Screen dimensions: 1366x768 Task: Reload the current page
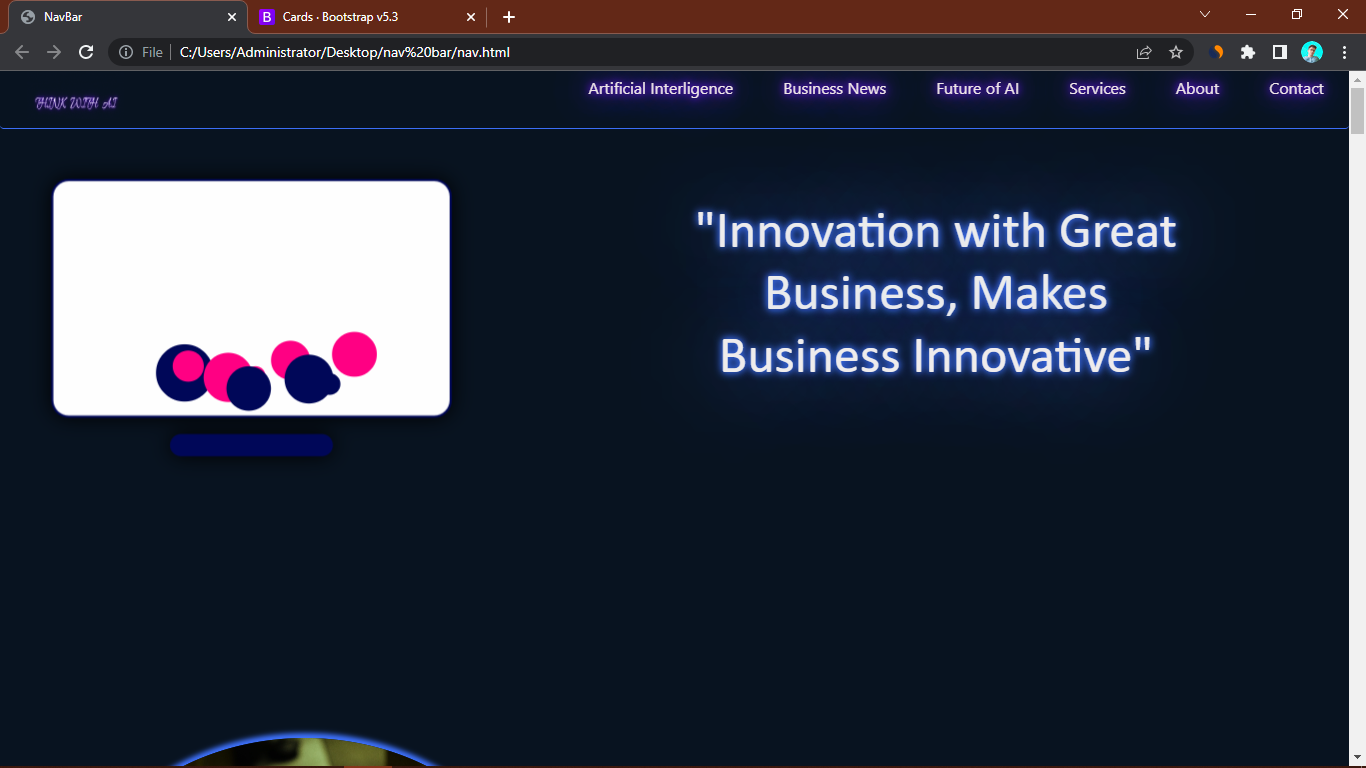(x=86, y=52)
